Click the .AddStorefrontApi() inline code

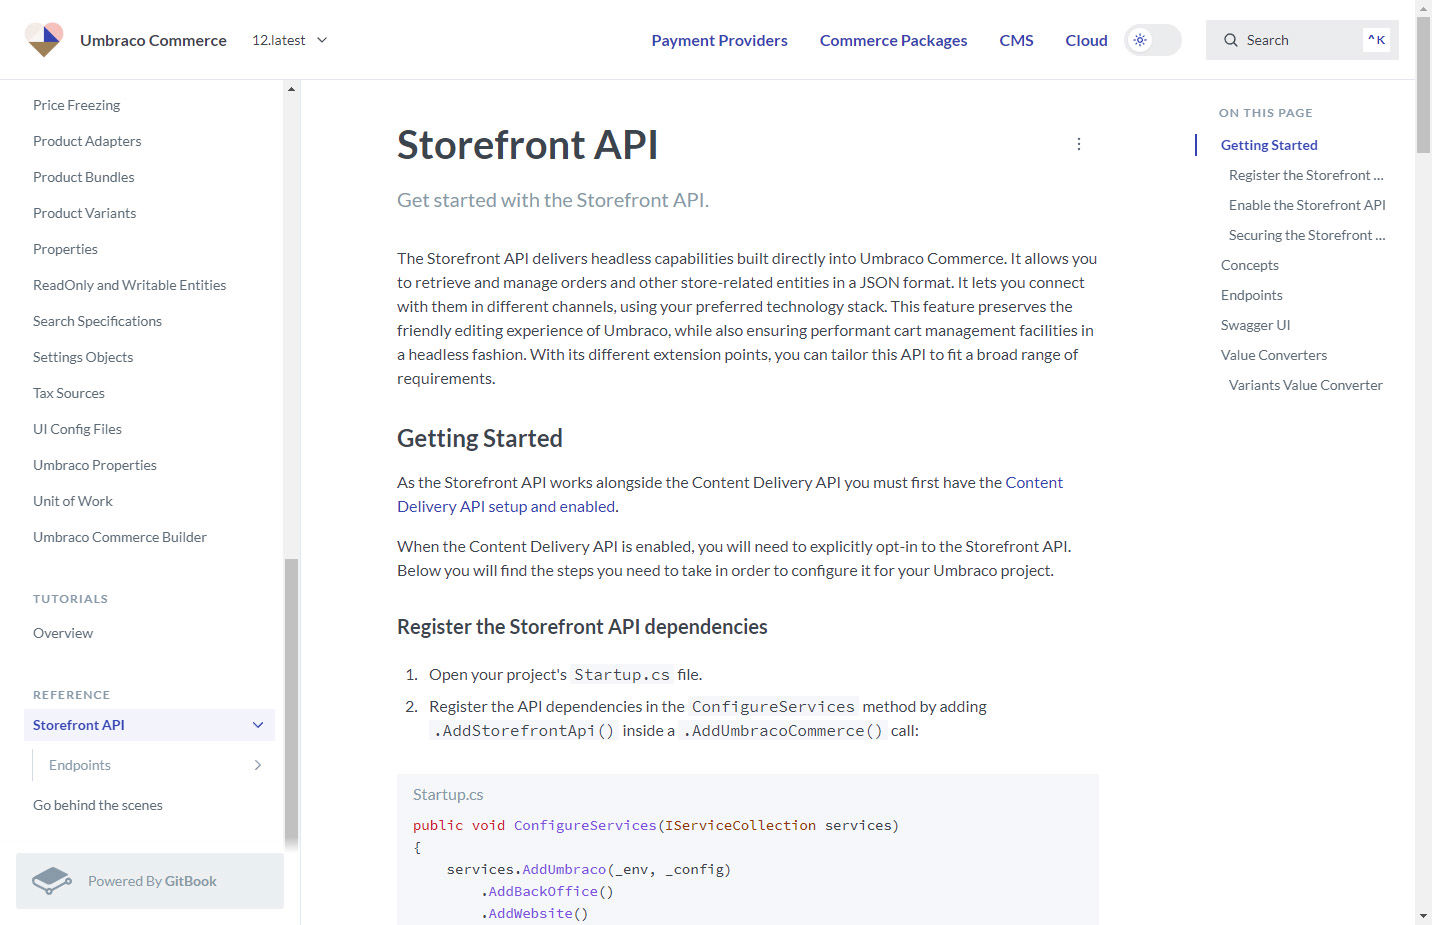pyautogui.click(x=524, y=731)
